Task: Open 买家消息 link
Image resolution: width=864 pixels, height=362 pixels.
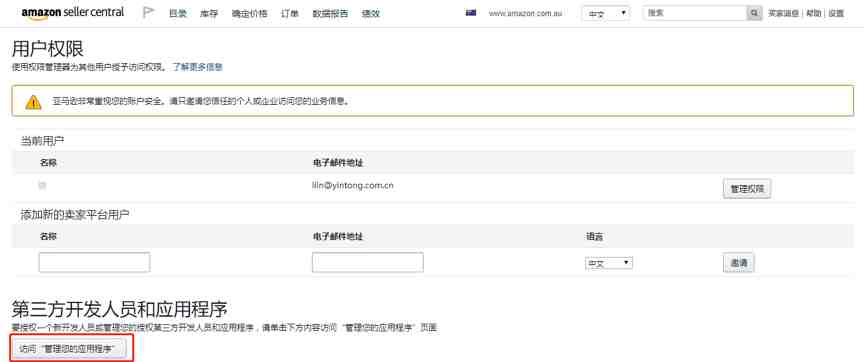Action: click(x=783, y=13)
